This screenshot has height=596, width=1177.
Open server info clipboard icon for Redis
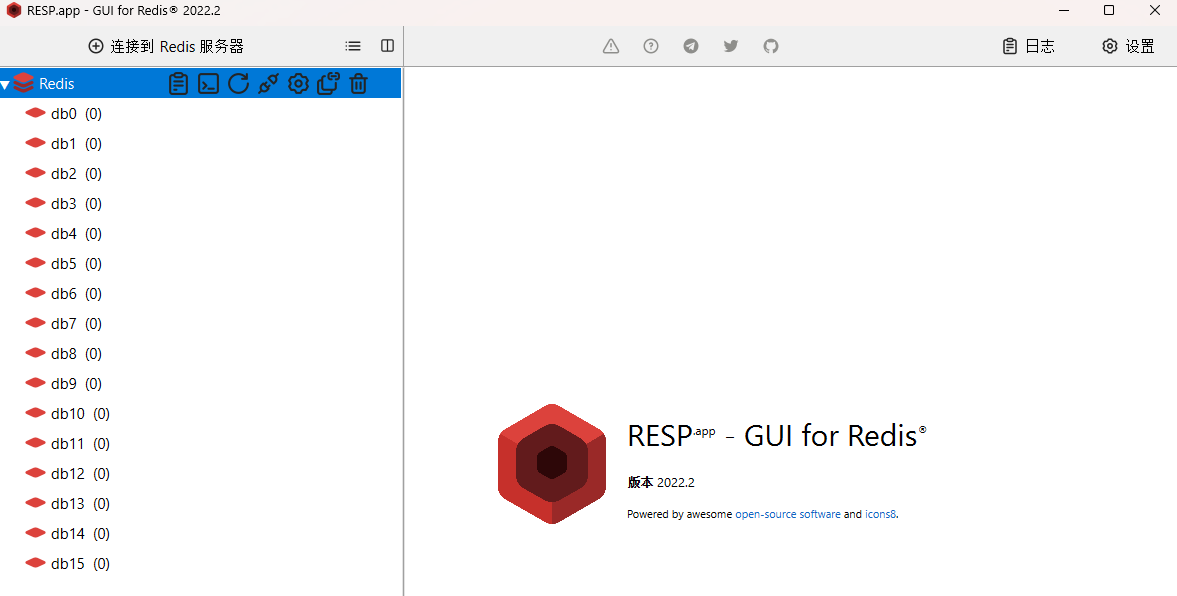(178, 83)
